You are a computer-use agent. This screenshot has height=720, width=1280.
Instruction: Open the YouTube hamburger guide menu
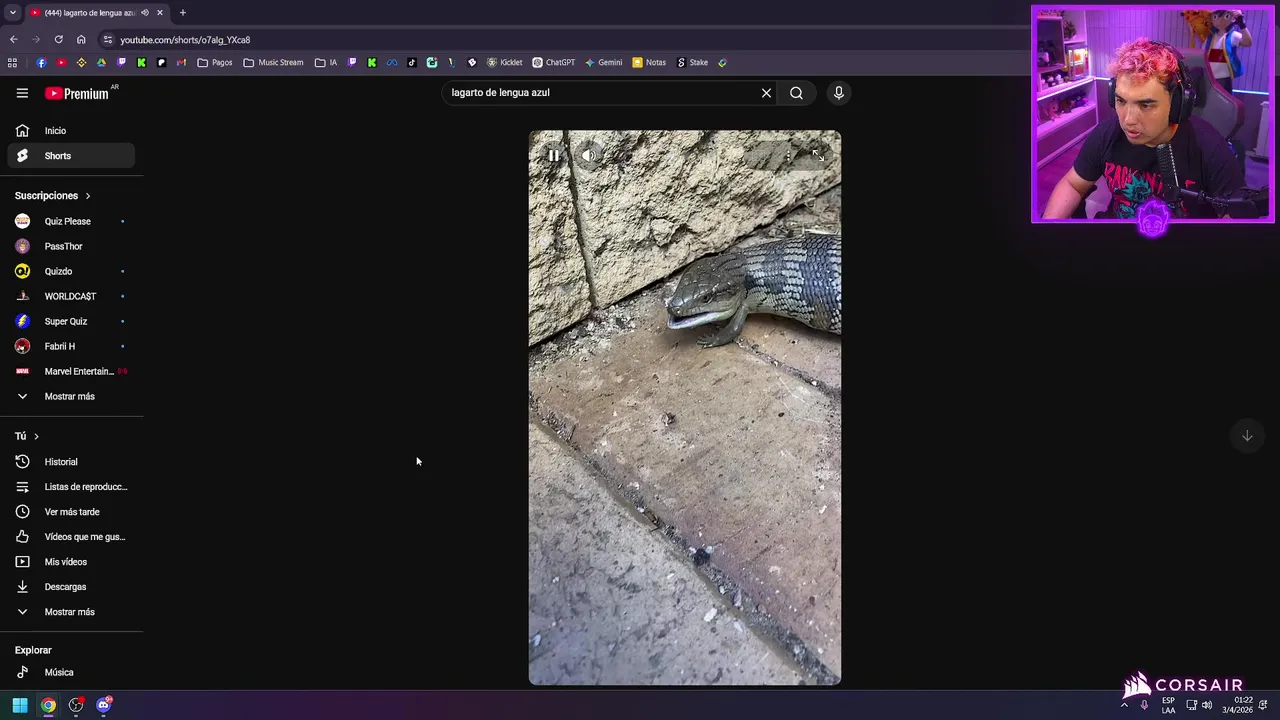pyautogui.click(x=22, y=93)
